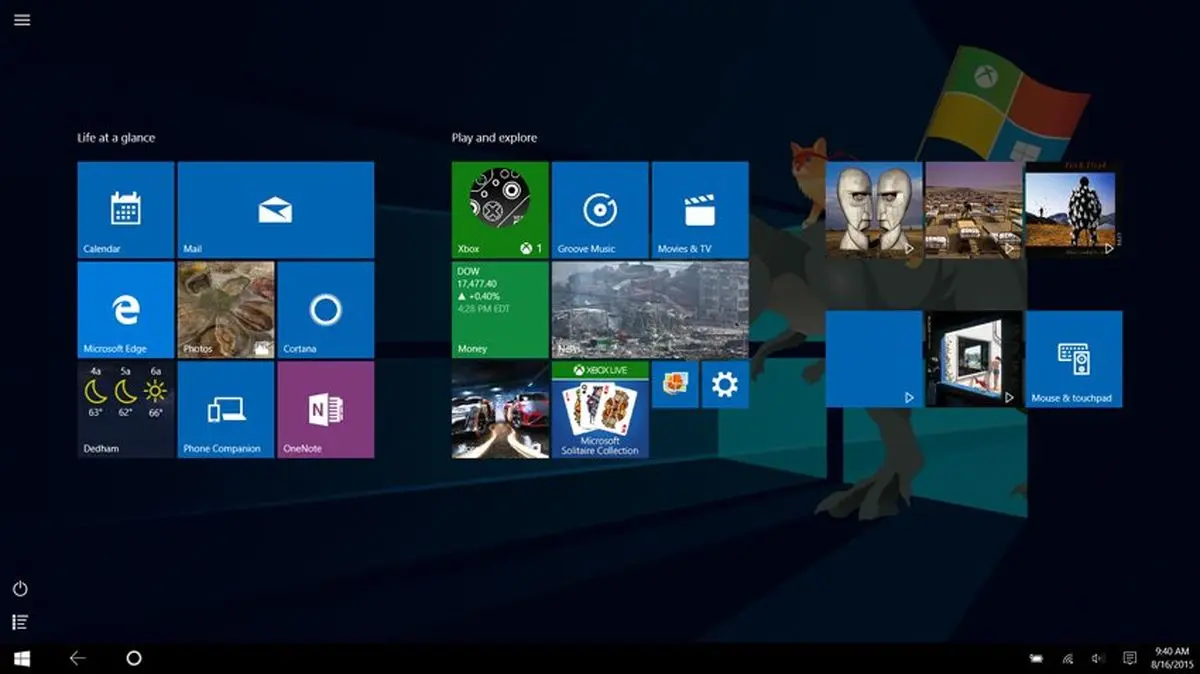
Task: Open the Dedham weather tile
Action: coord(126,410)
